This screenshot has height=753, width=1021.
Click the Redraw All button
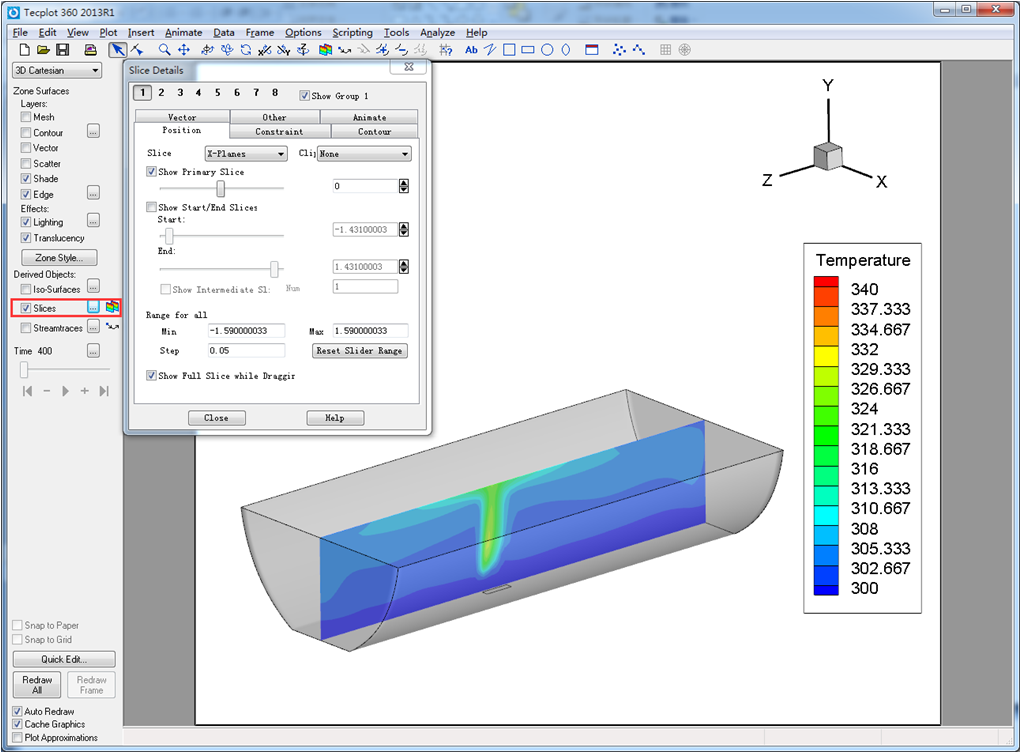pyautogui.click(x=37, y=685)
